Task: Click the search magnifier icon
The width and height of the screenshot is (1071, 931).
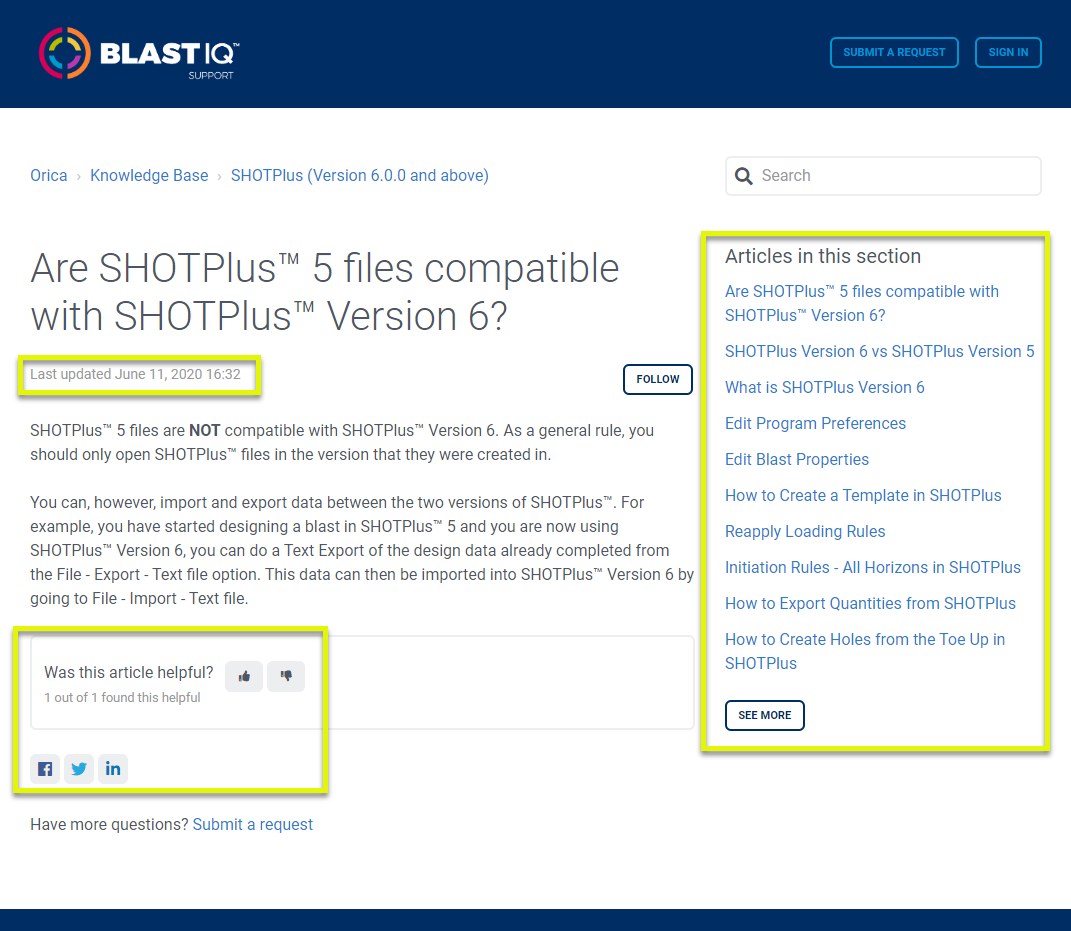Action: tap(743, 176)
